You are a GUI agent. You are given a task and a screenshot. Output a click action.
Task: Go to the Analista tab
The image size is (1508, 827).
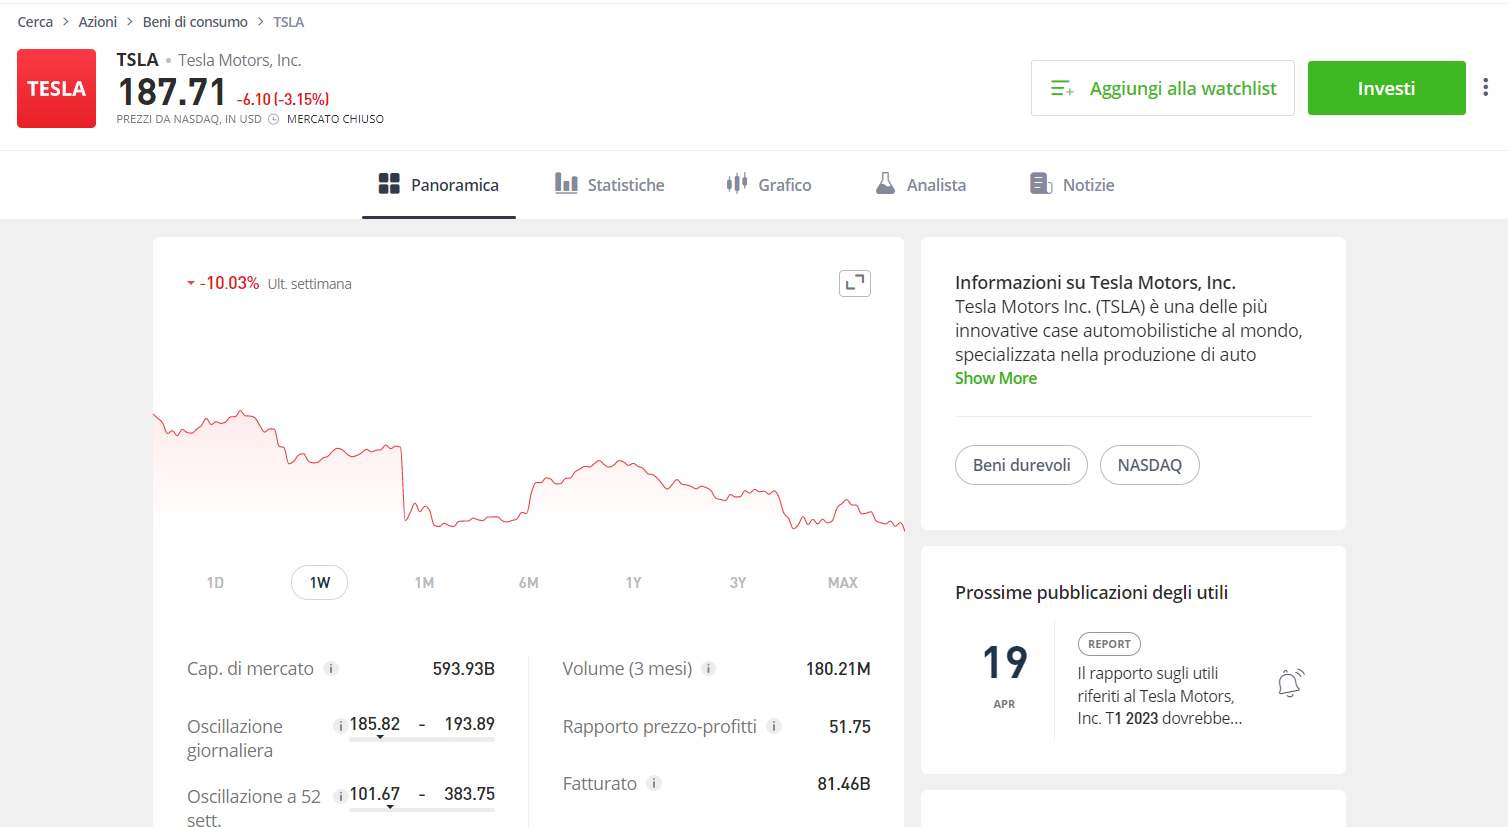coord(920,184)
